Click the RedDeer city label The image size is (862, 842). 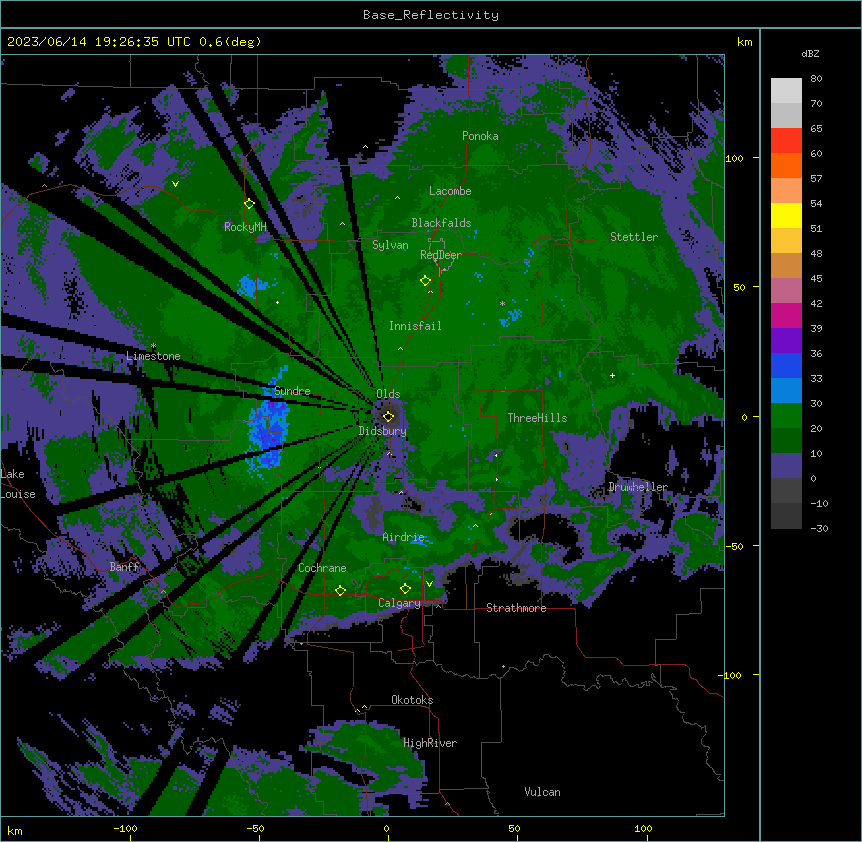tap(441, 255)
